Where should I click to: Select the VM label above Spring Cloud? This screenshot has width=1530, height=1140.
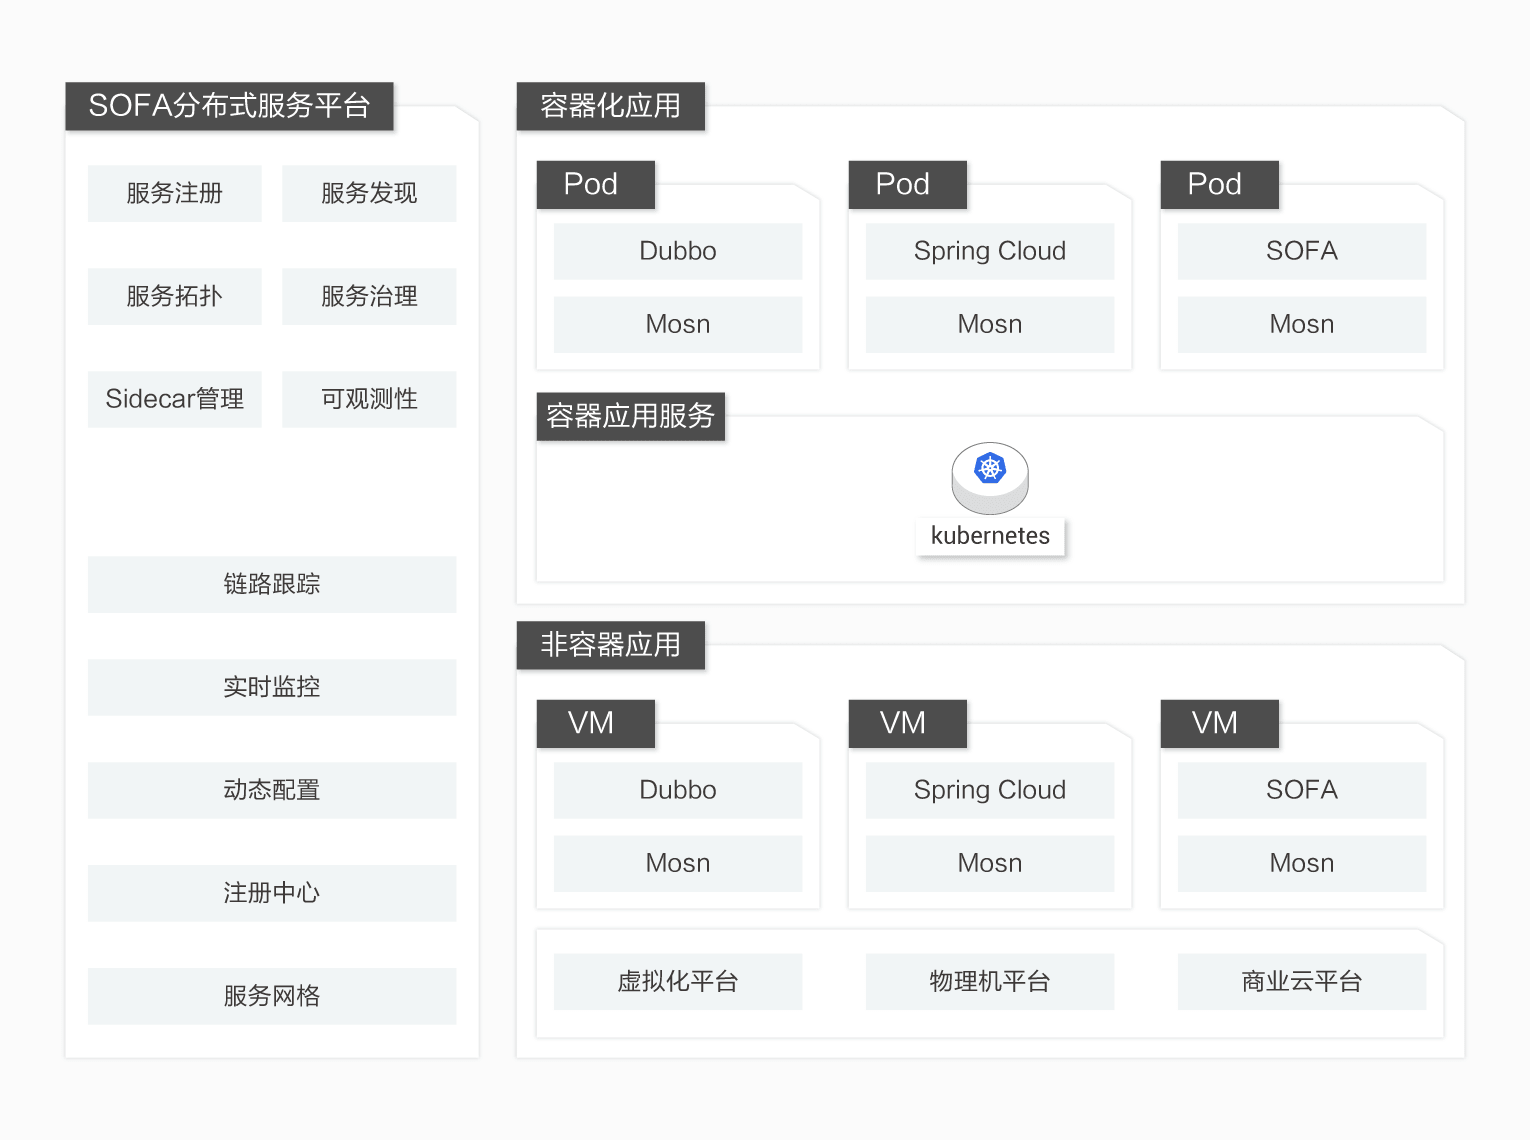click(906, 723)
